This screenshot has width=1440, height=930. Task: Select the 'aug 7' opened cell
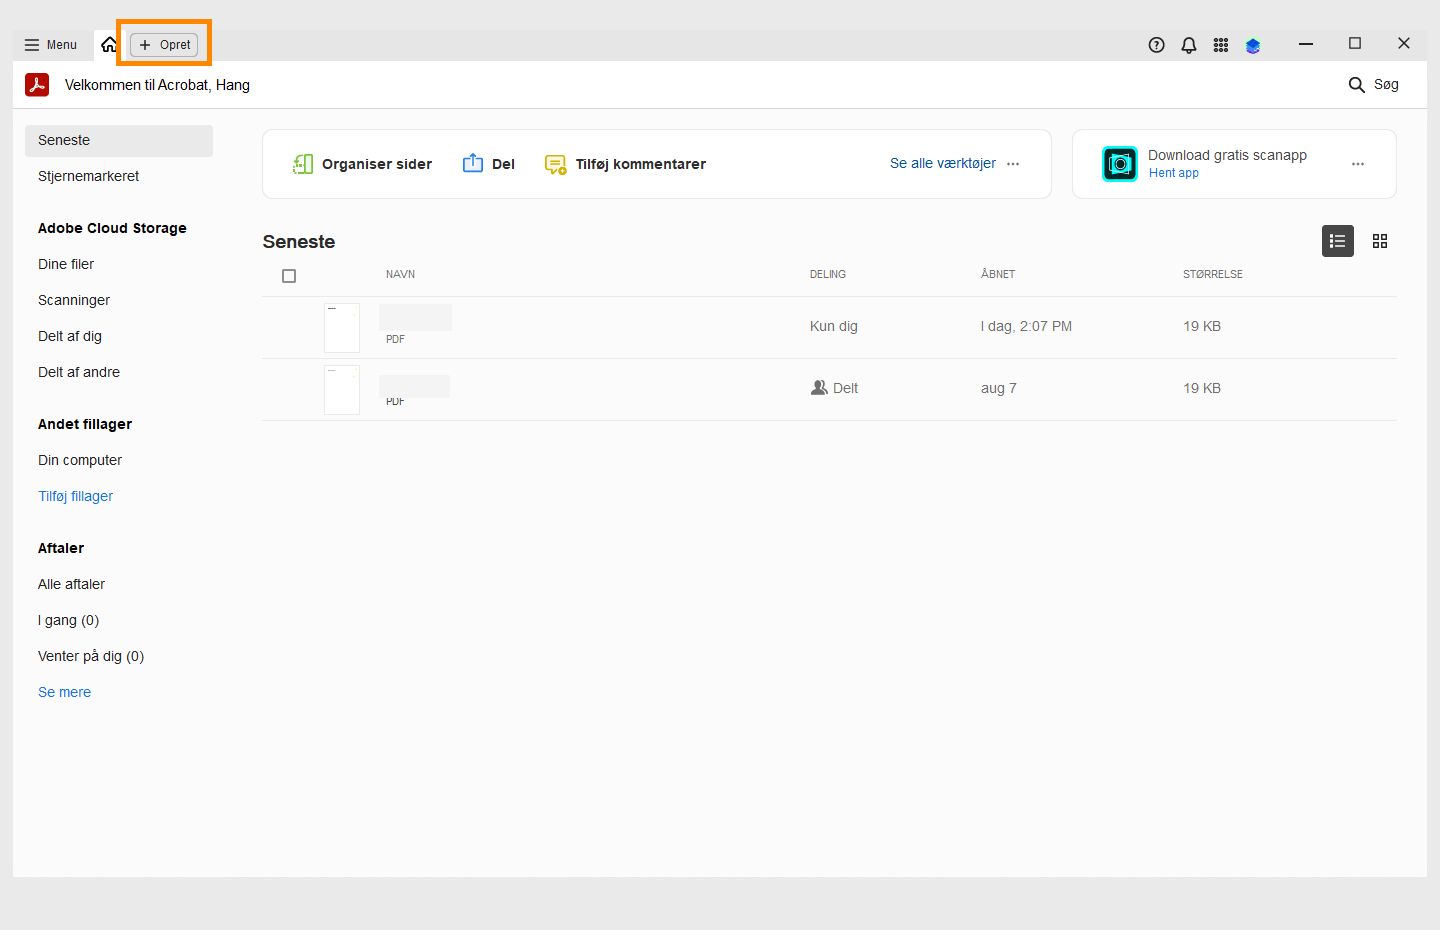pos(999,388)
